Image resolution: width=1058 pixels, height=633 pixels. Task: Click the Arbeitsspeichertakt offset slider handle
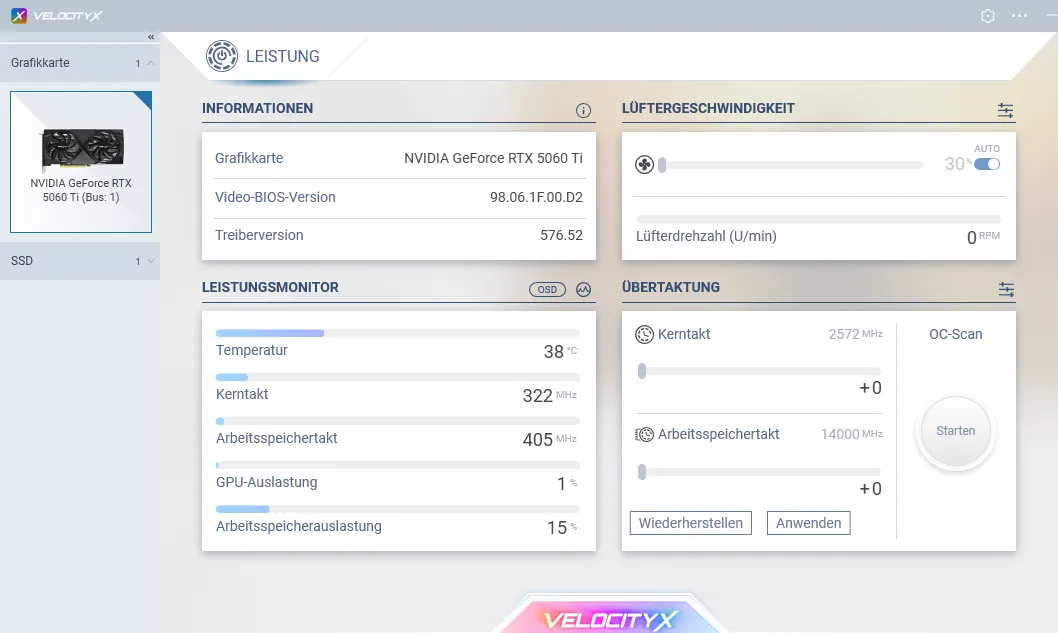642,472
